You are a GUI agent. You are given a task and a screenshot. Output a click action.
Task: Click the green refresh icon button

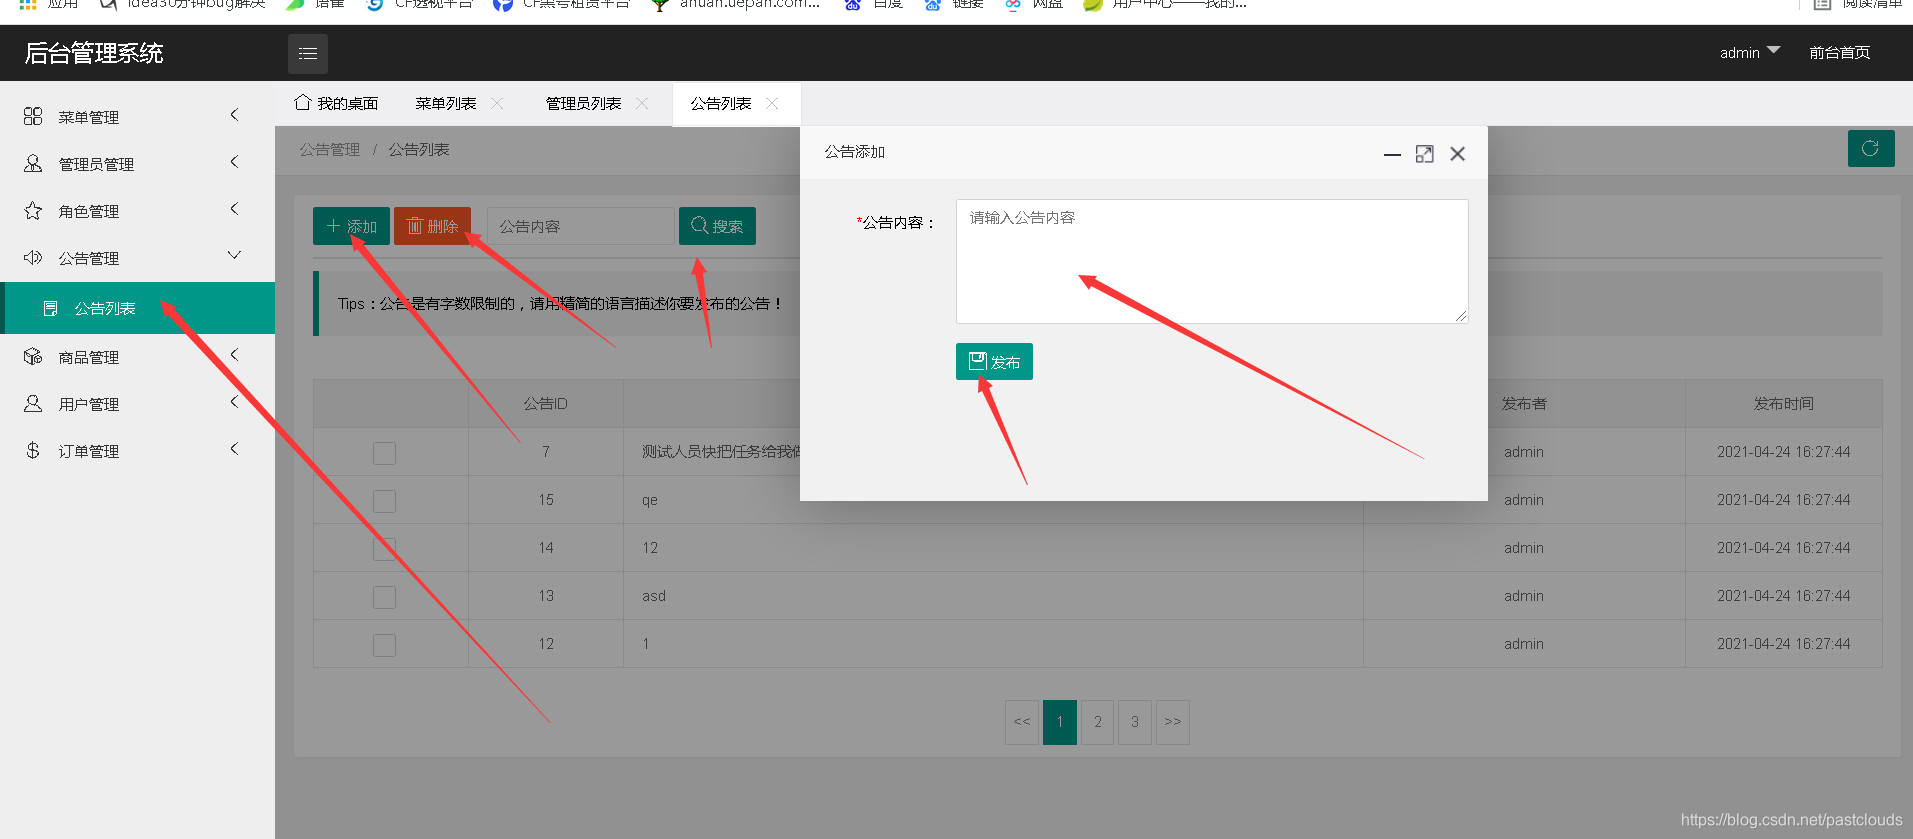click(1871, 148)
